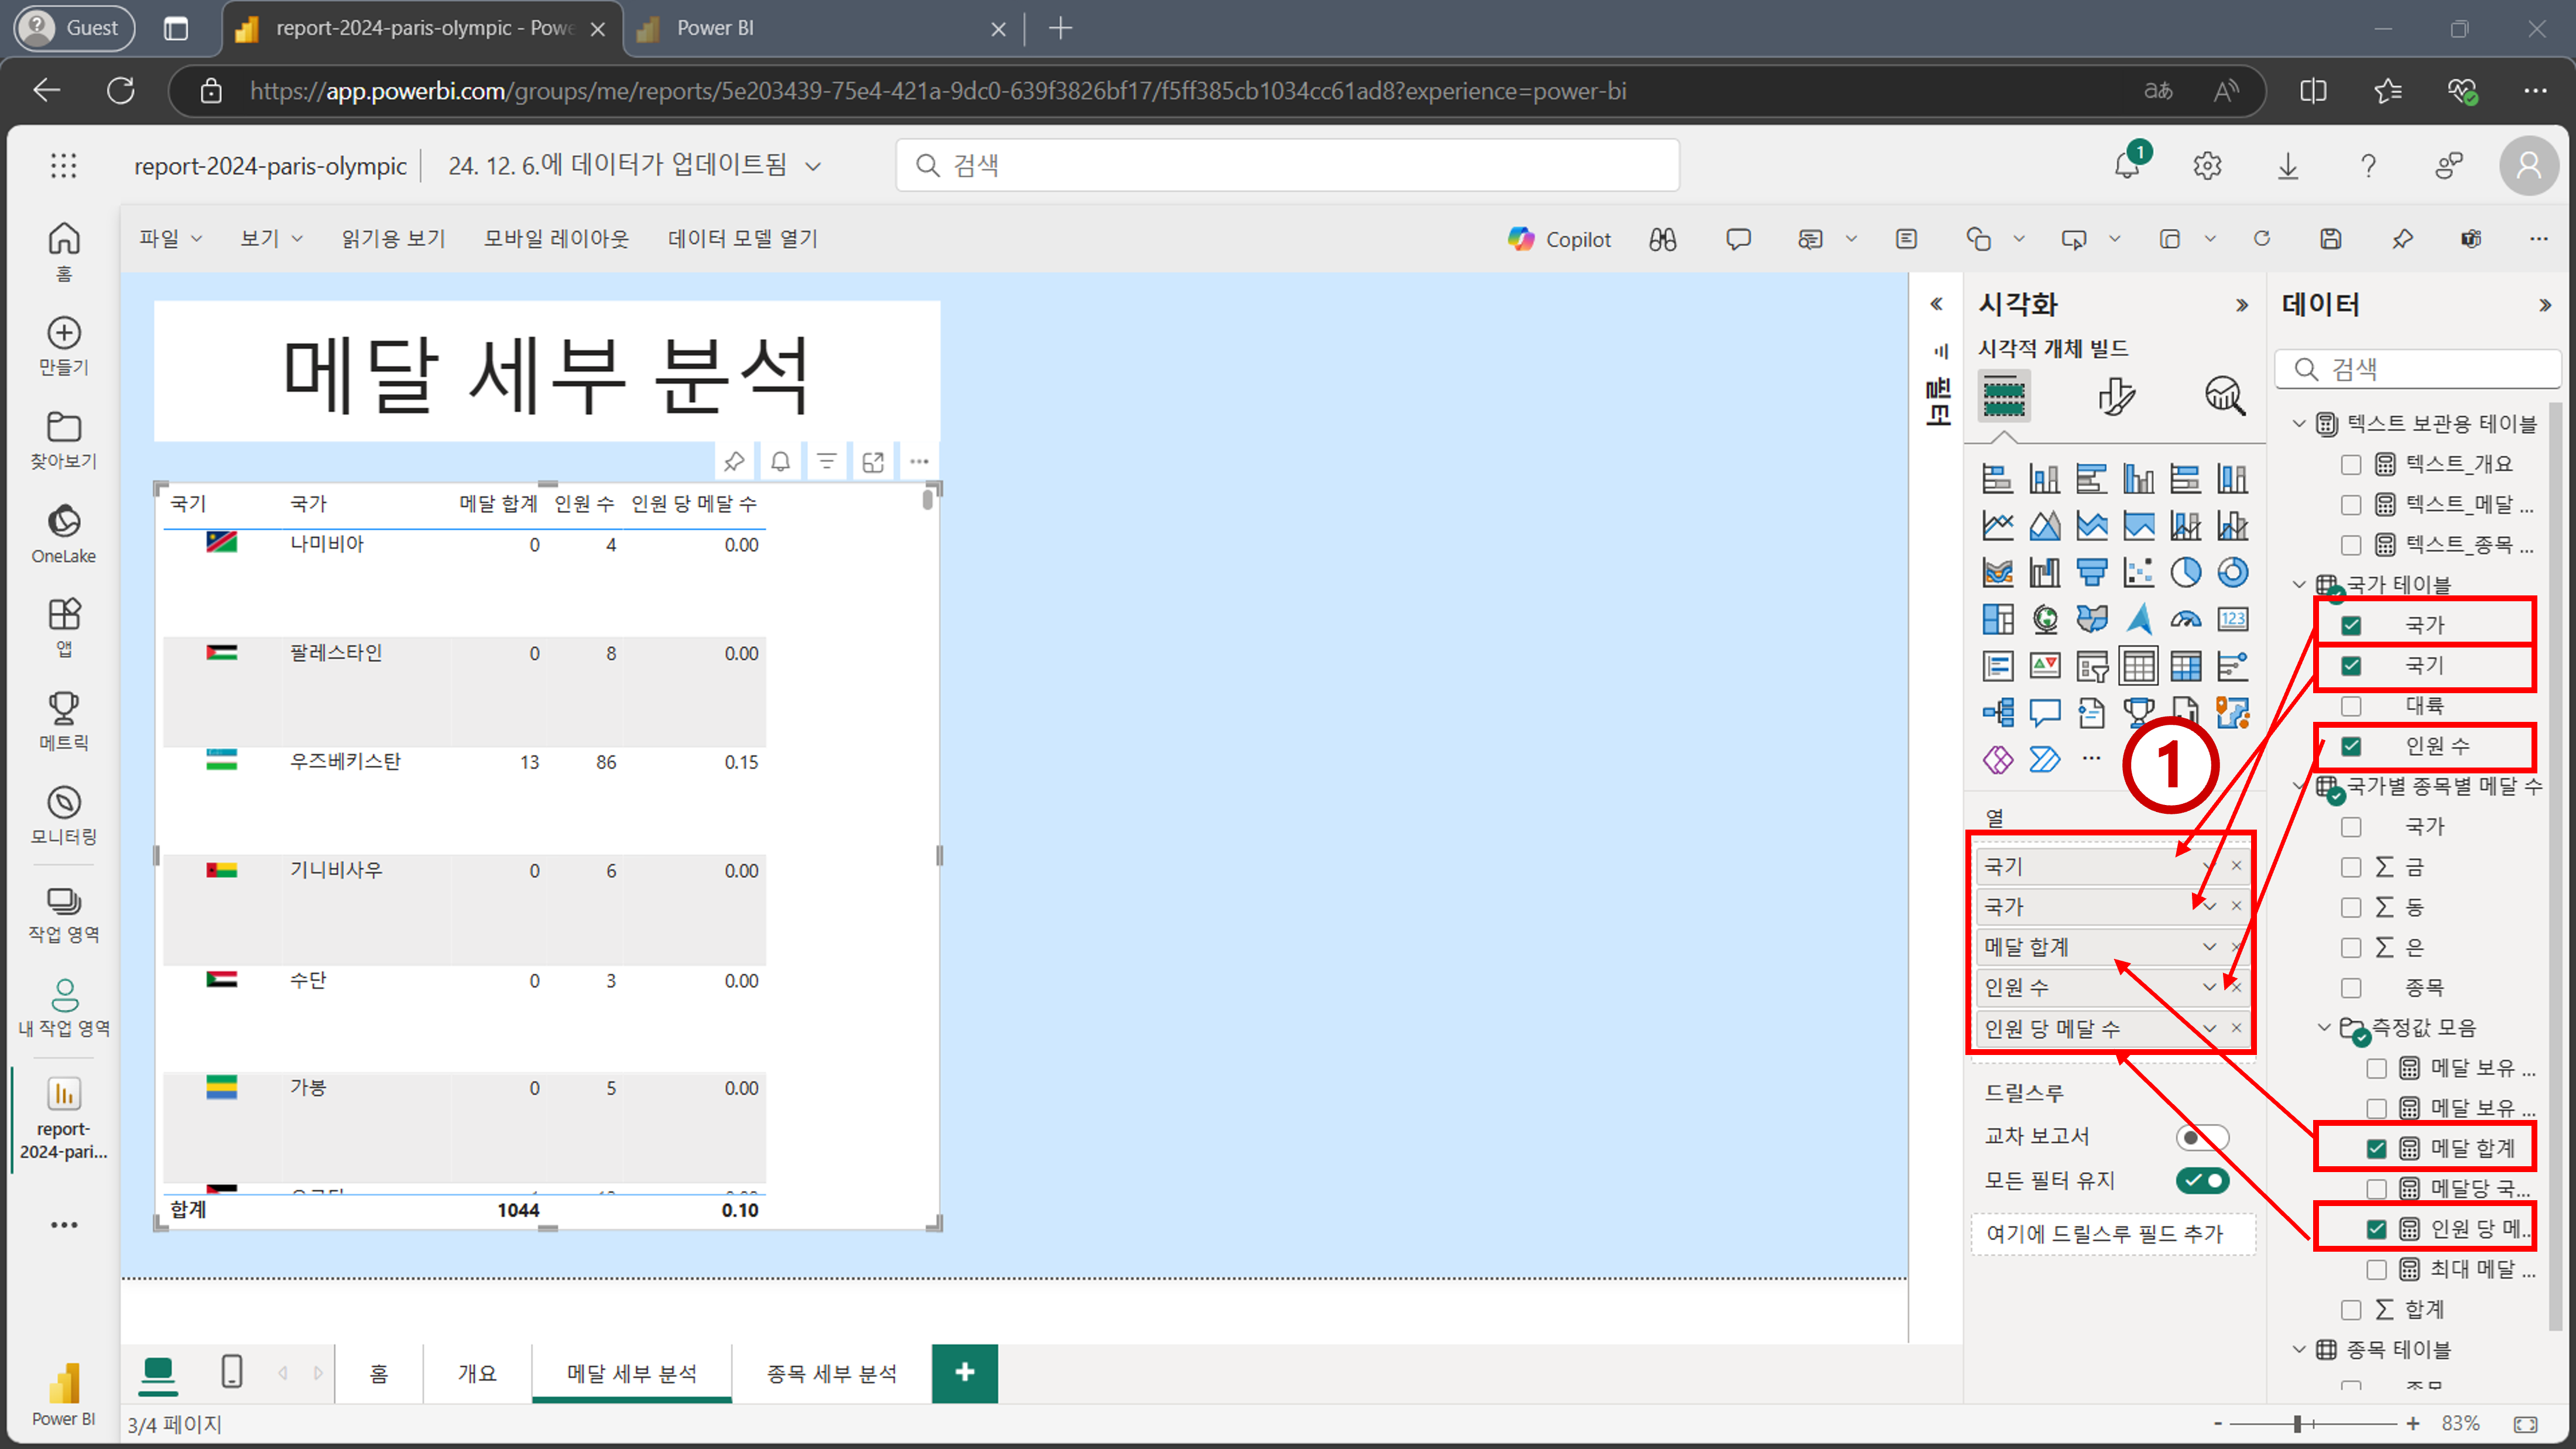Open notifications bell icon
The height and width of the screenshot is (1449, 2576).
click(x=2127, y=165)
